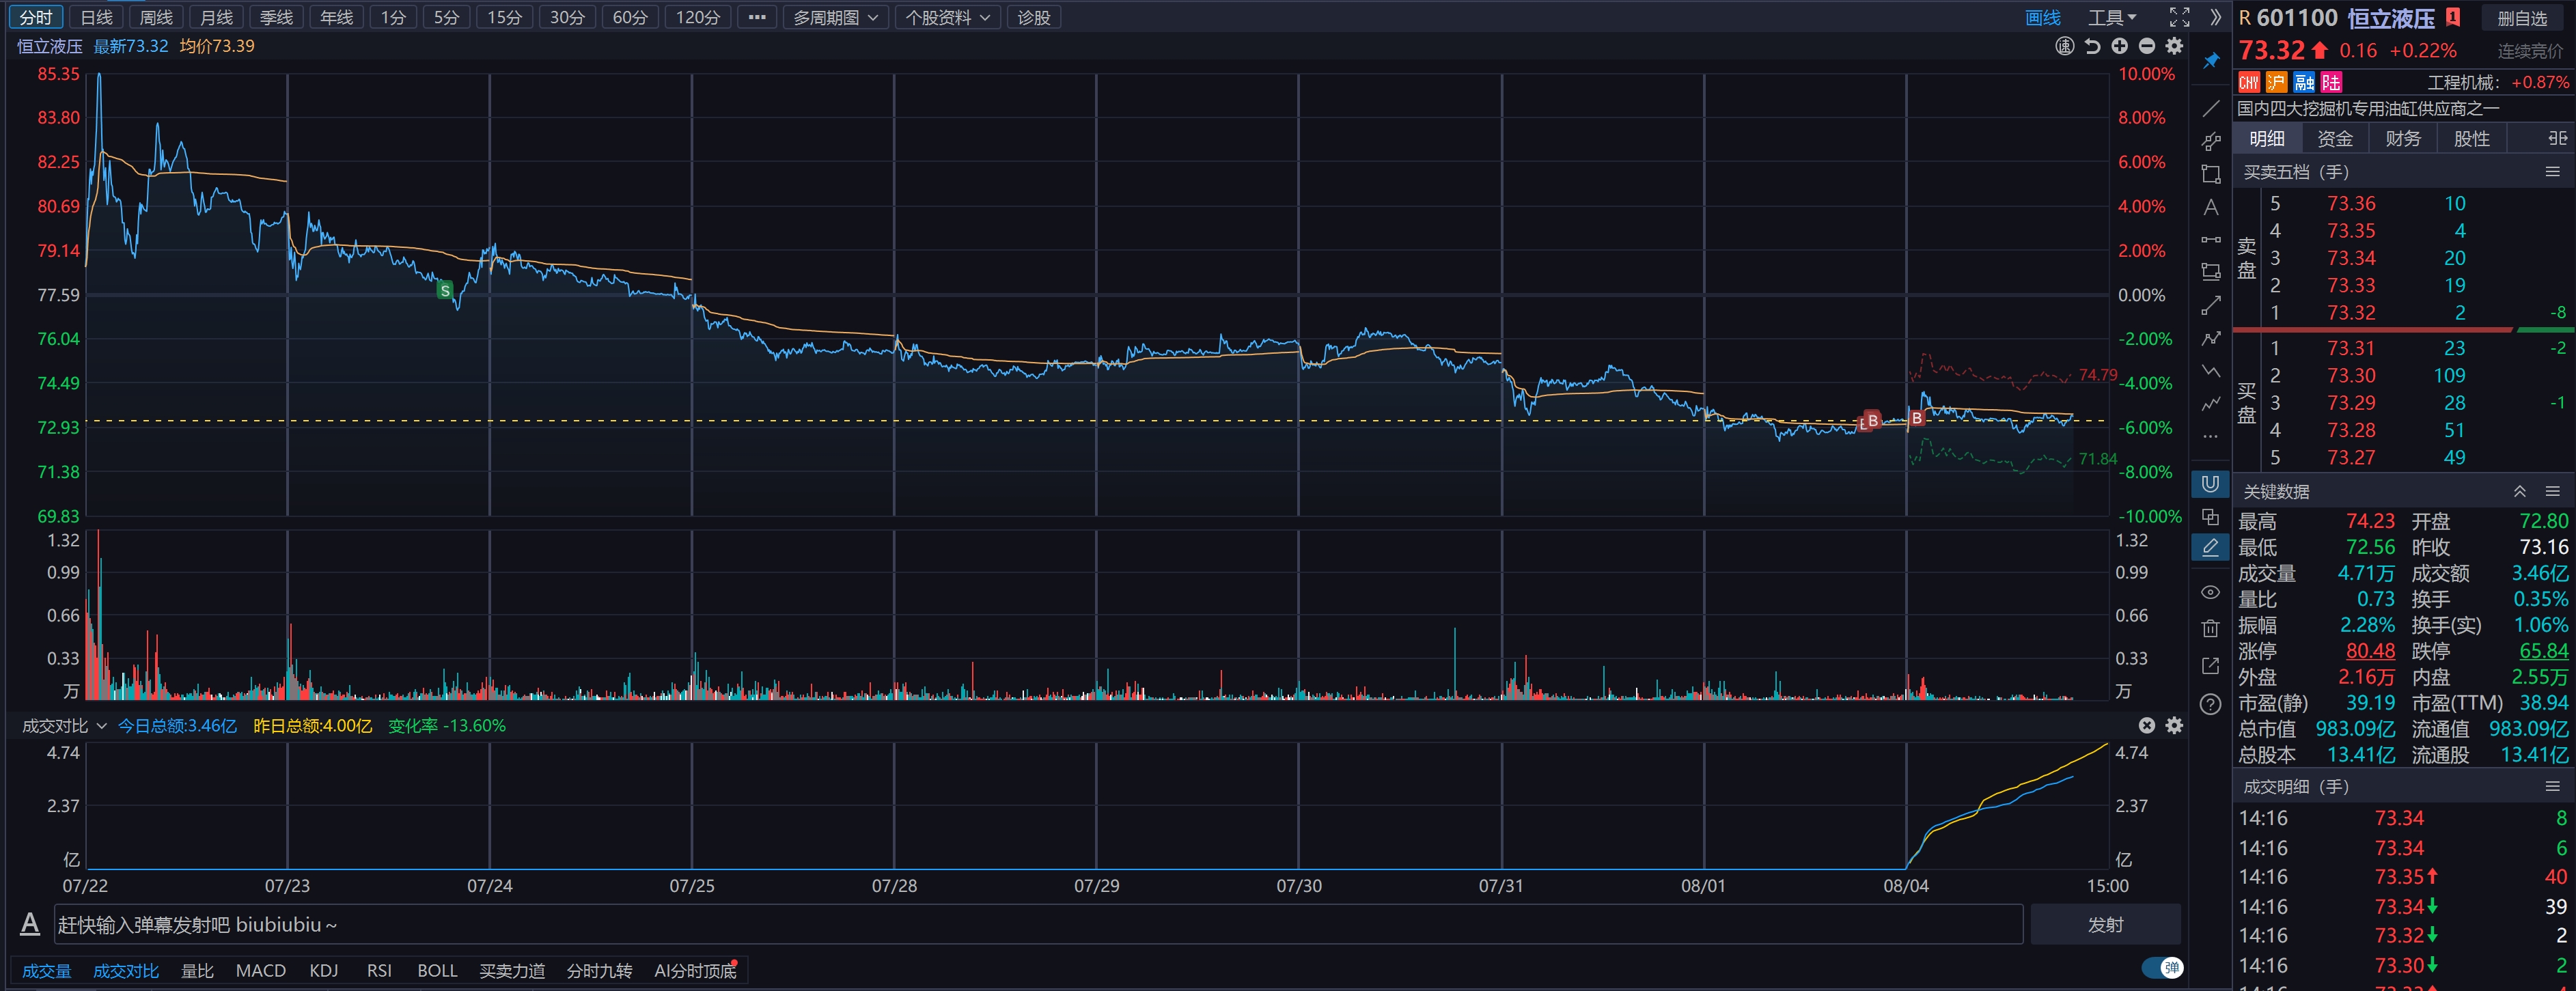This screenshot has width=2576, height=991.
Task: Select the parallel channel line tool
Action: click(2211, 141)
